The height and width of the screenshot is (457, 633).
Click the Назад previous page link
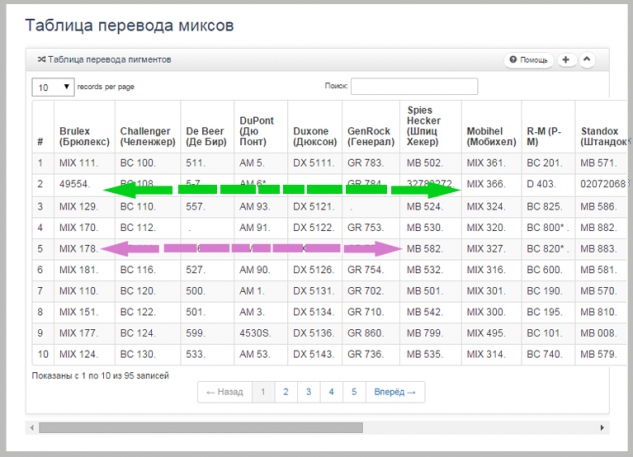tap(225, 392)
